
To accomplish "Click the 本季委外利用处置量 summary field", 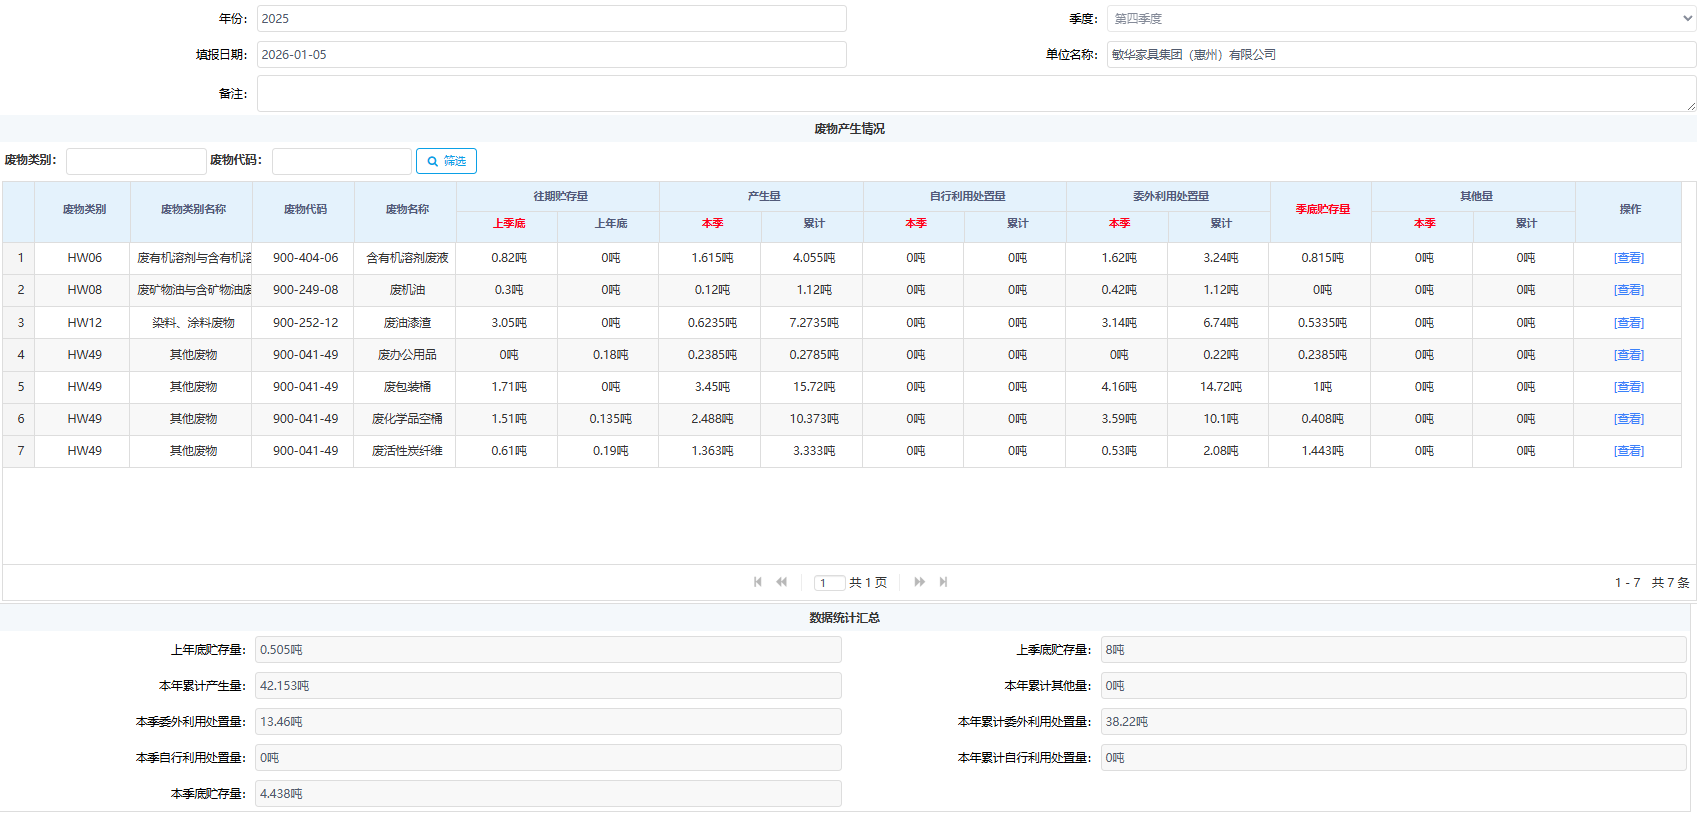I will tap(548, 722).
